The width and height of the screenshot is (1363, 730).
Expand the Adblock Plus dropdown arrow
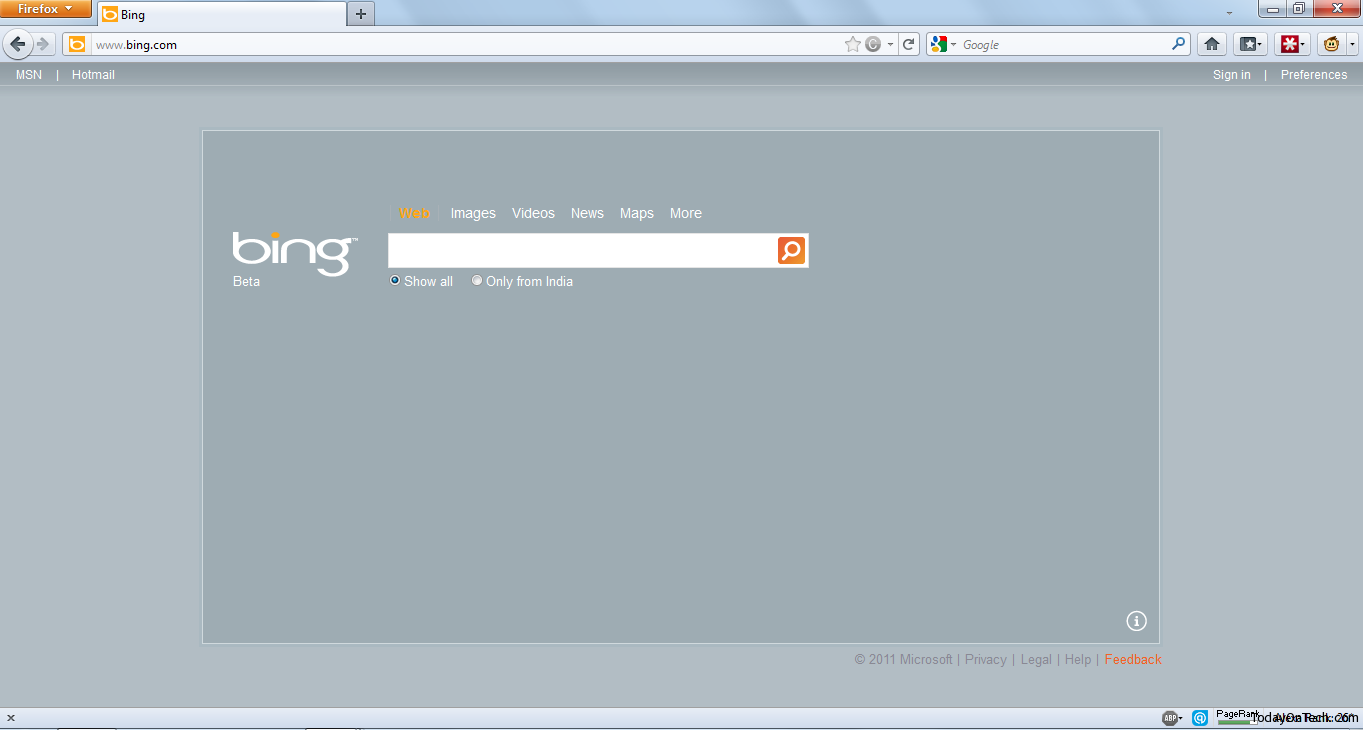(x=1181, y=718)
